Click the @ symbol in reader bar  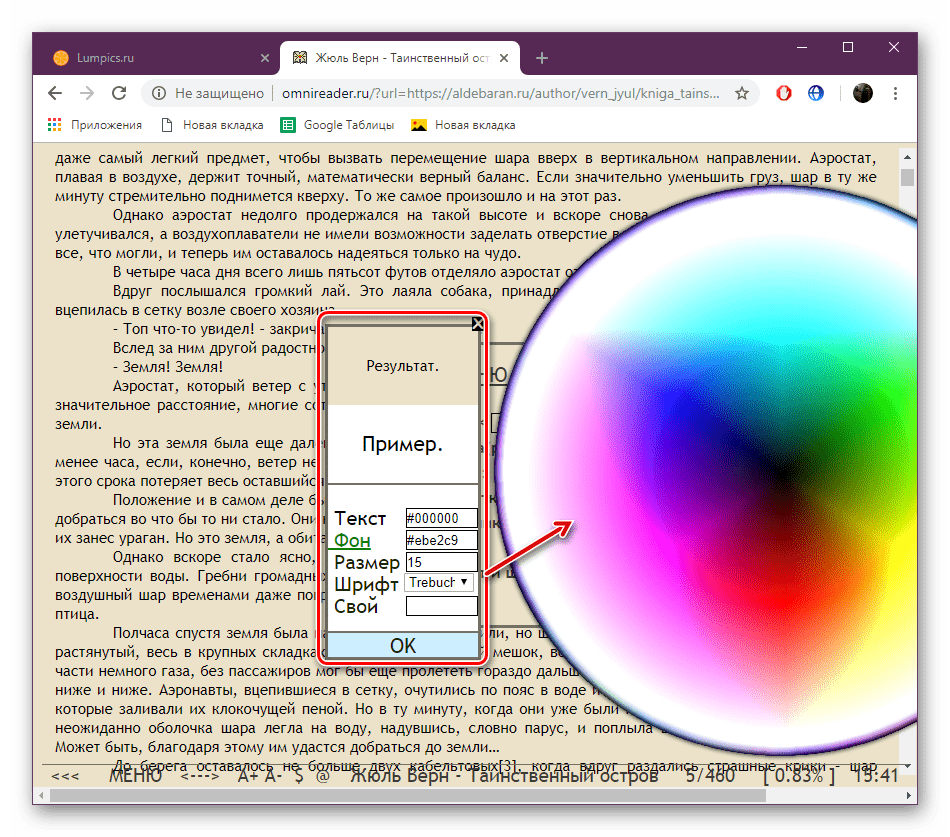pos(323,776)
